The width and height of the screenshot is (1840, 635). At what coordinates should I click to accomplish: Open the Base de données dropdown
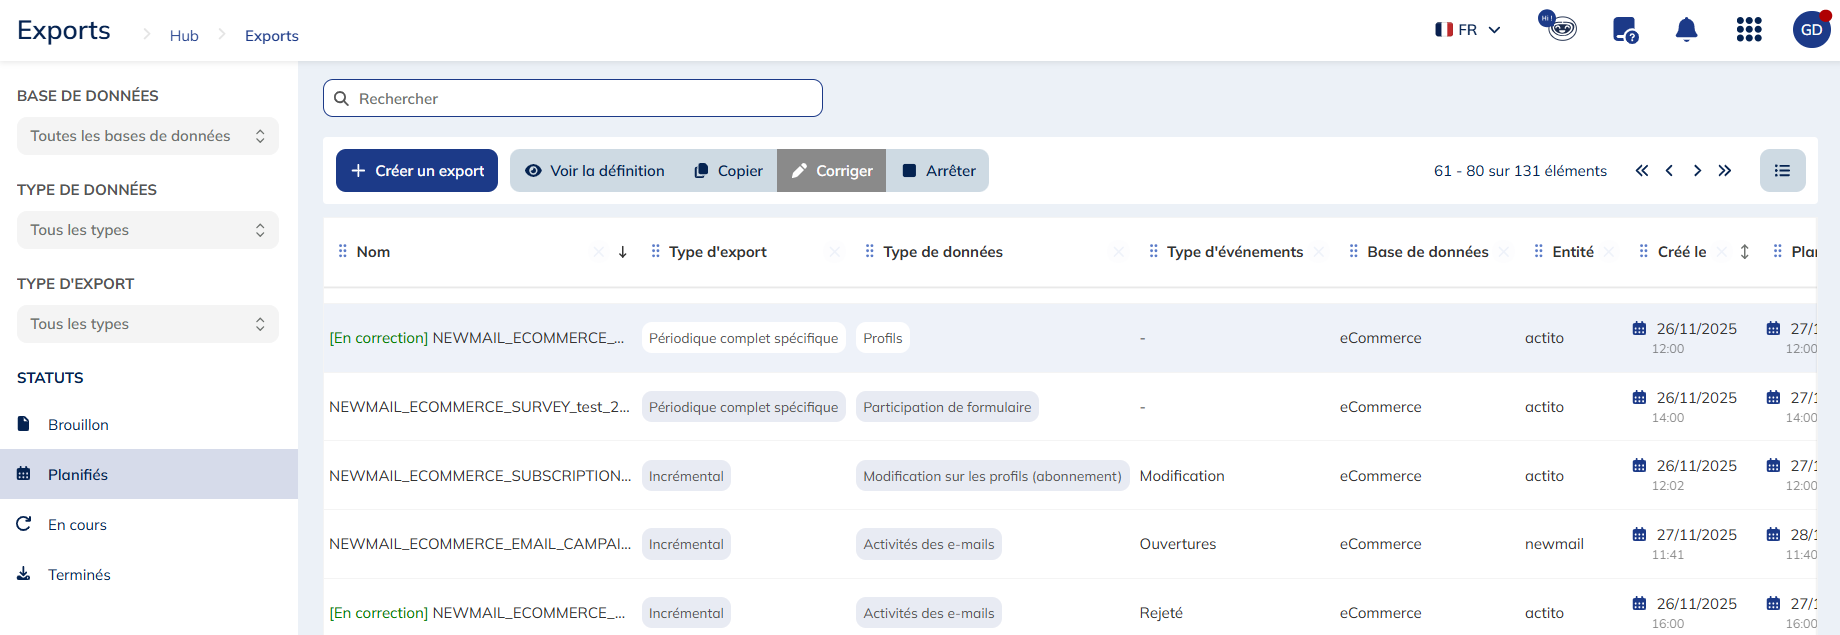click(x=148, y=136)
